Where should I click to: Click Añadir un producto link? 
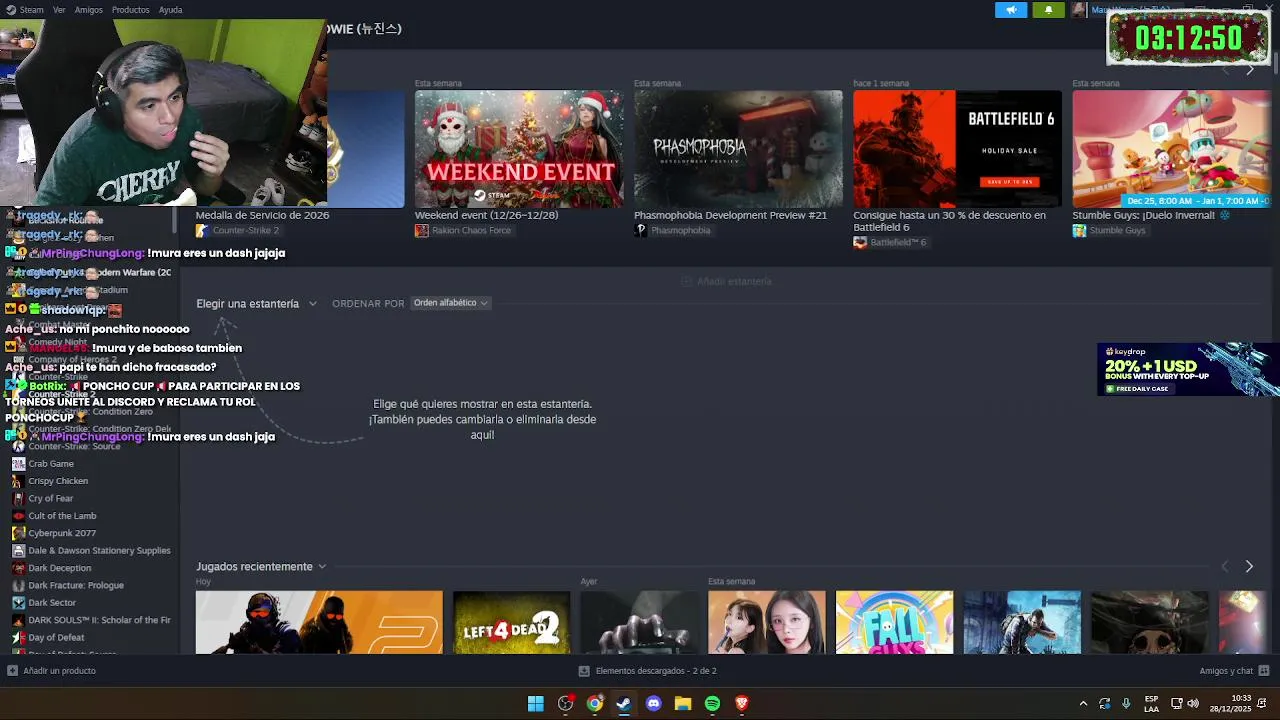[60, 671]
